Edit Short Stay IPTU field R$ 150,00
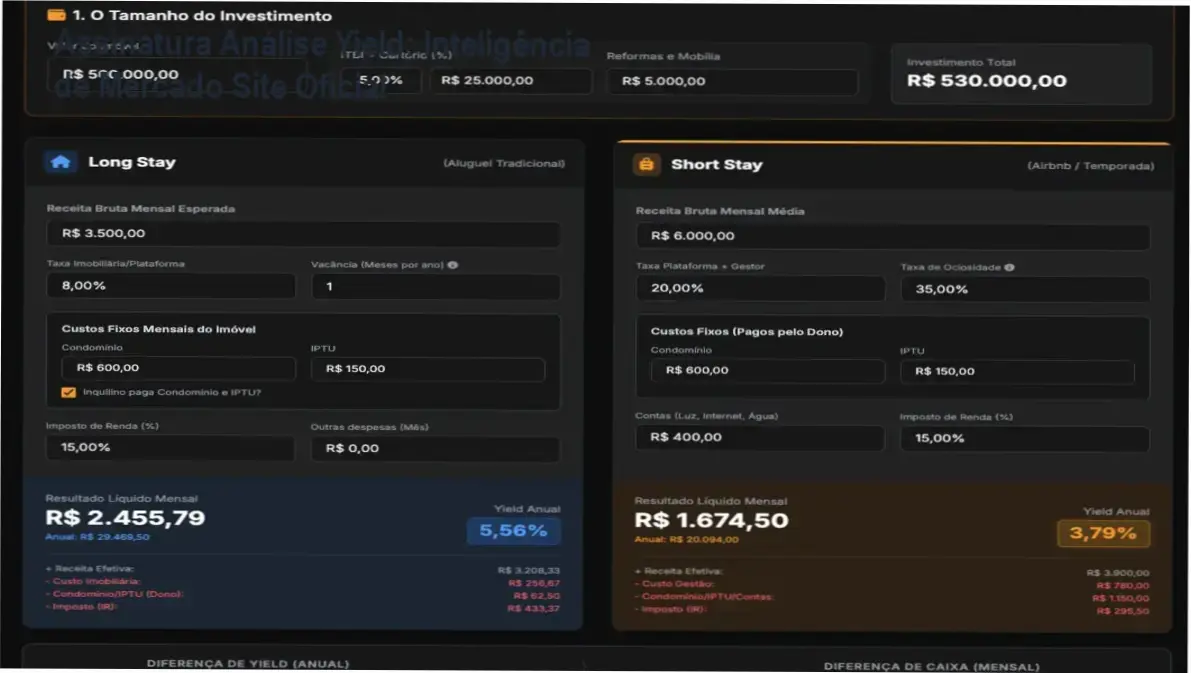This screenshot has height=673, width=1191. 1017,371
